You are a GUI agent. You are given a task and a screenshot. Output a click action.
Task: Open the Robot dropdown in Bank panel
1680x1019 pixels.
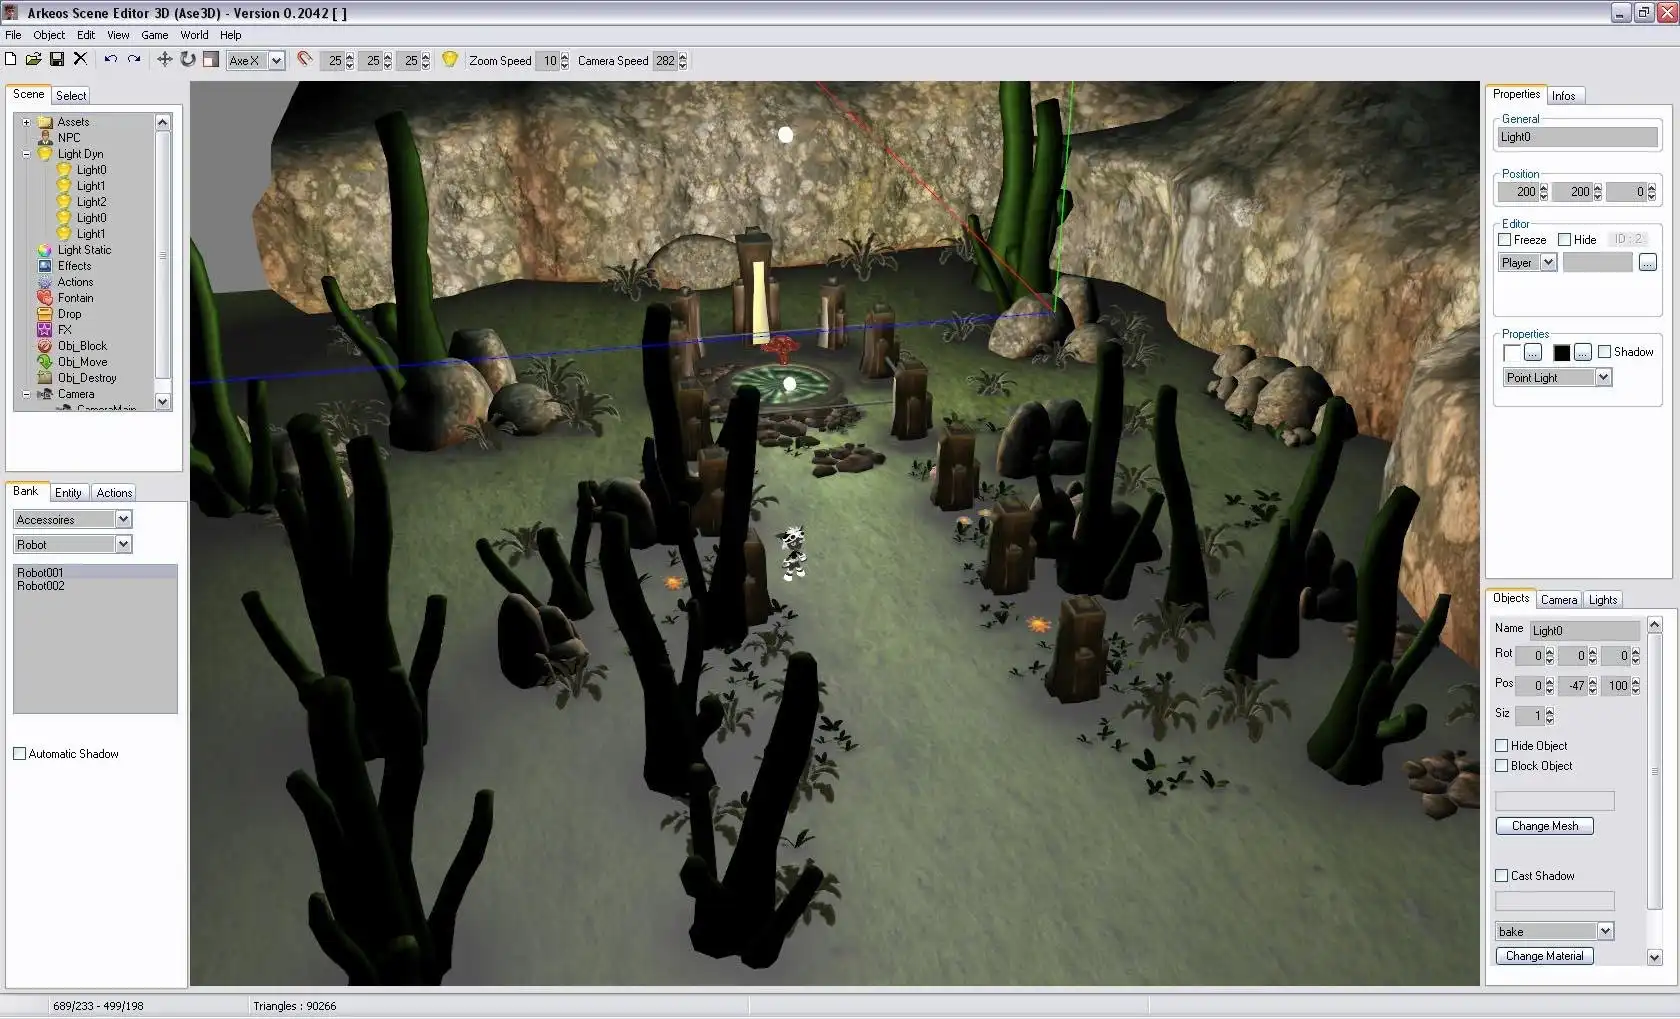[123, 544]
